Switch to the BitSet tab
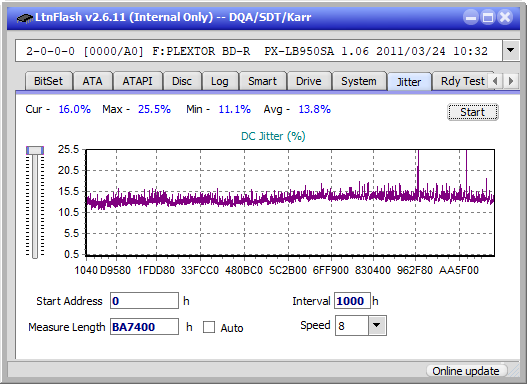 click(48, 81)
